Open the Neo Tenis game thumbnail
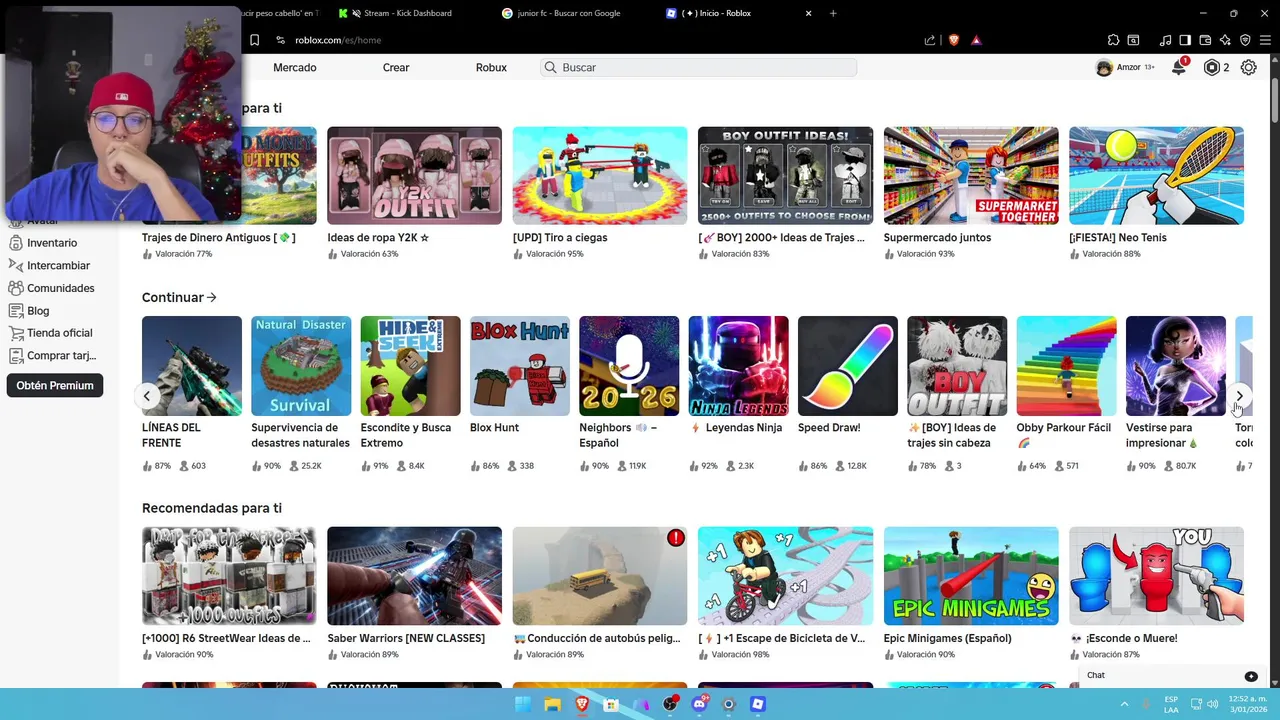This screenshot has width=1280, height=720. coord(1156,175)
